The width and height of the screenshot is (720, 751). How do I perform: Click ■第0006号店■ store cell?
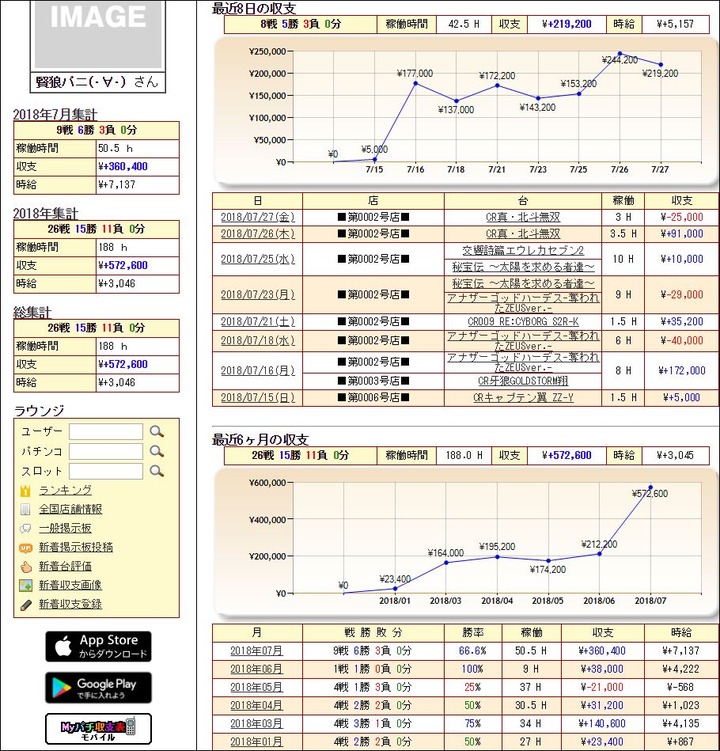pyautogui.click(x=373, y=398)
